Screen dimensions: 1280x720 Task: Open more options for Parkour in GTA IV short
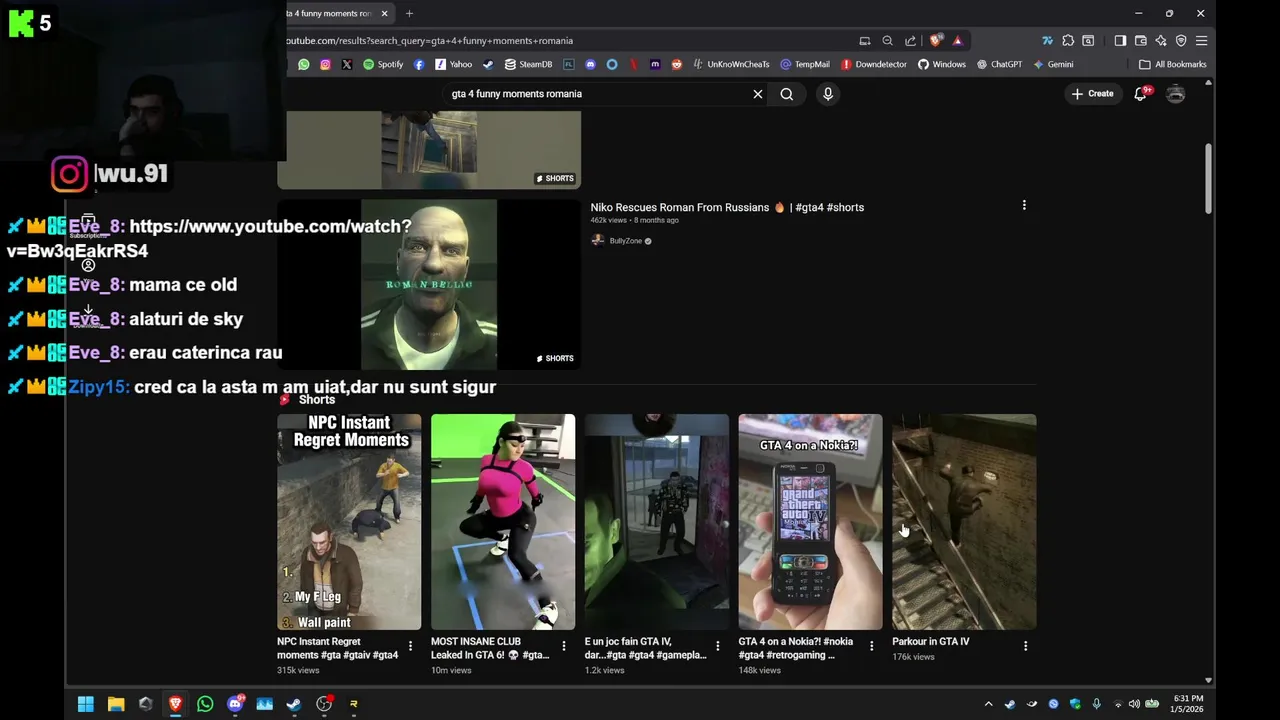coord(1025,646)
